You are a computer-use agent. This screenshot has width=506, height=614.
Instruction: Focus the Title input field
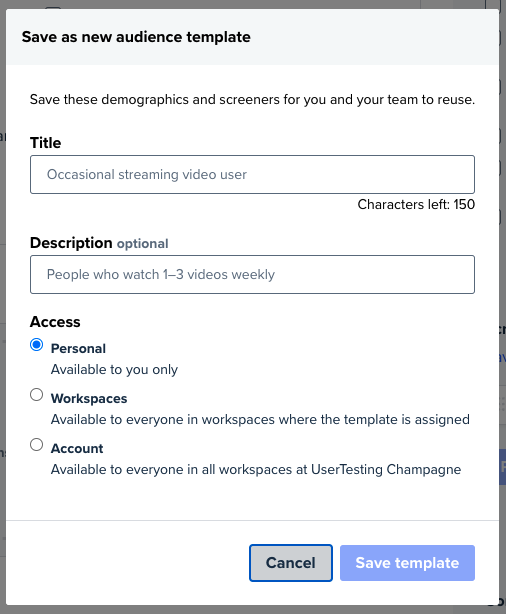pos(252,174)
